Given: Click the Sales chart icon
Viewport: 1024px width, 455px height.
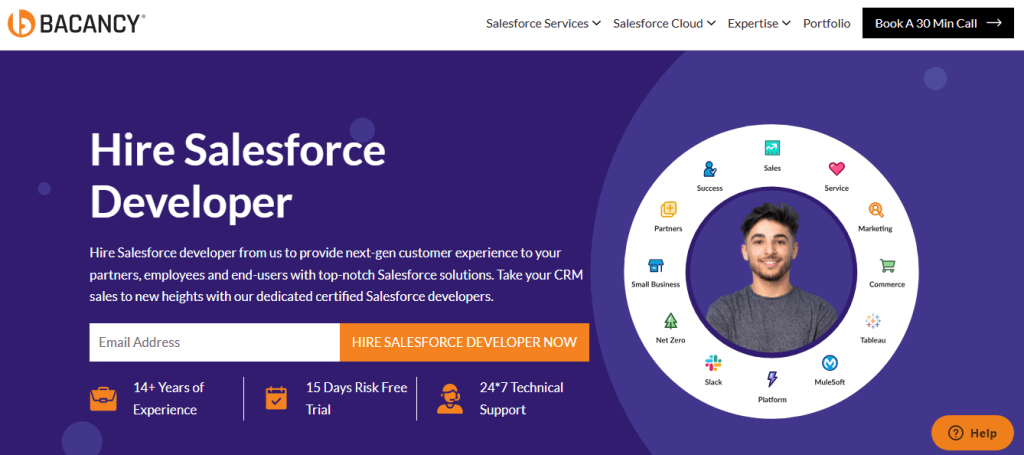Looking at the screenshot, I should pyautogui.click(x=772, y=148).
